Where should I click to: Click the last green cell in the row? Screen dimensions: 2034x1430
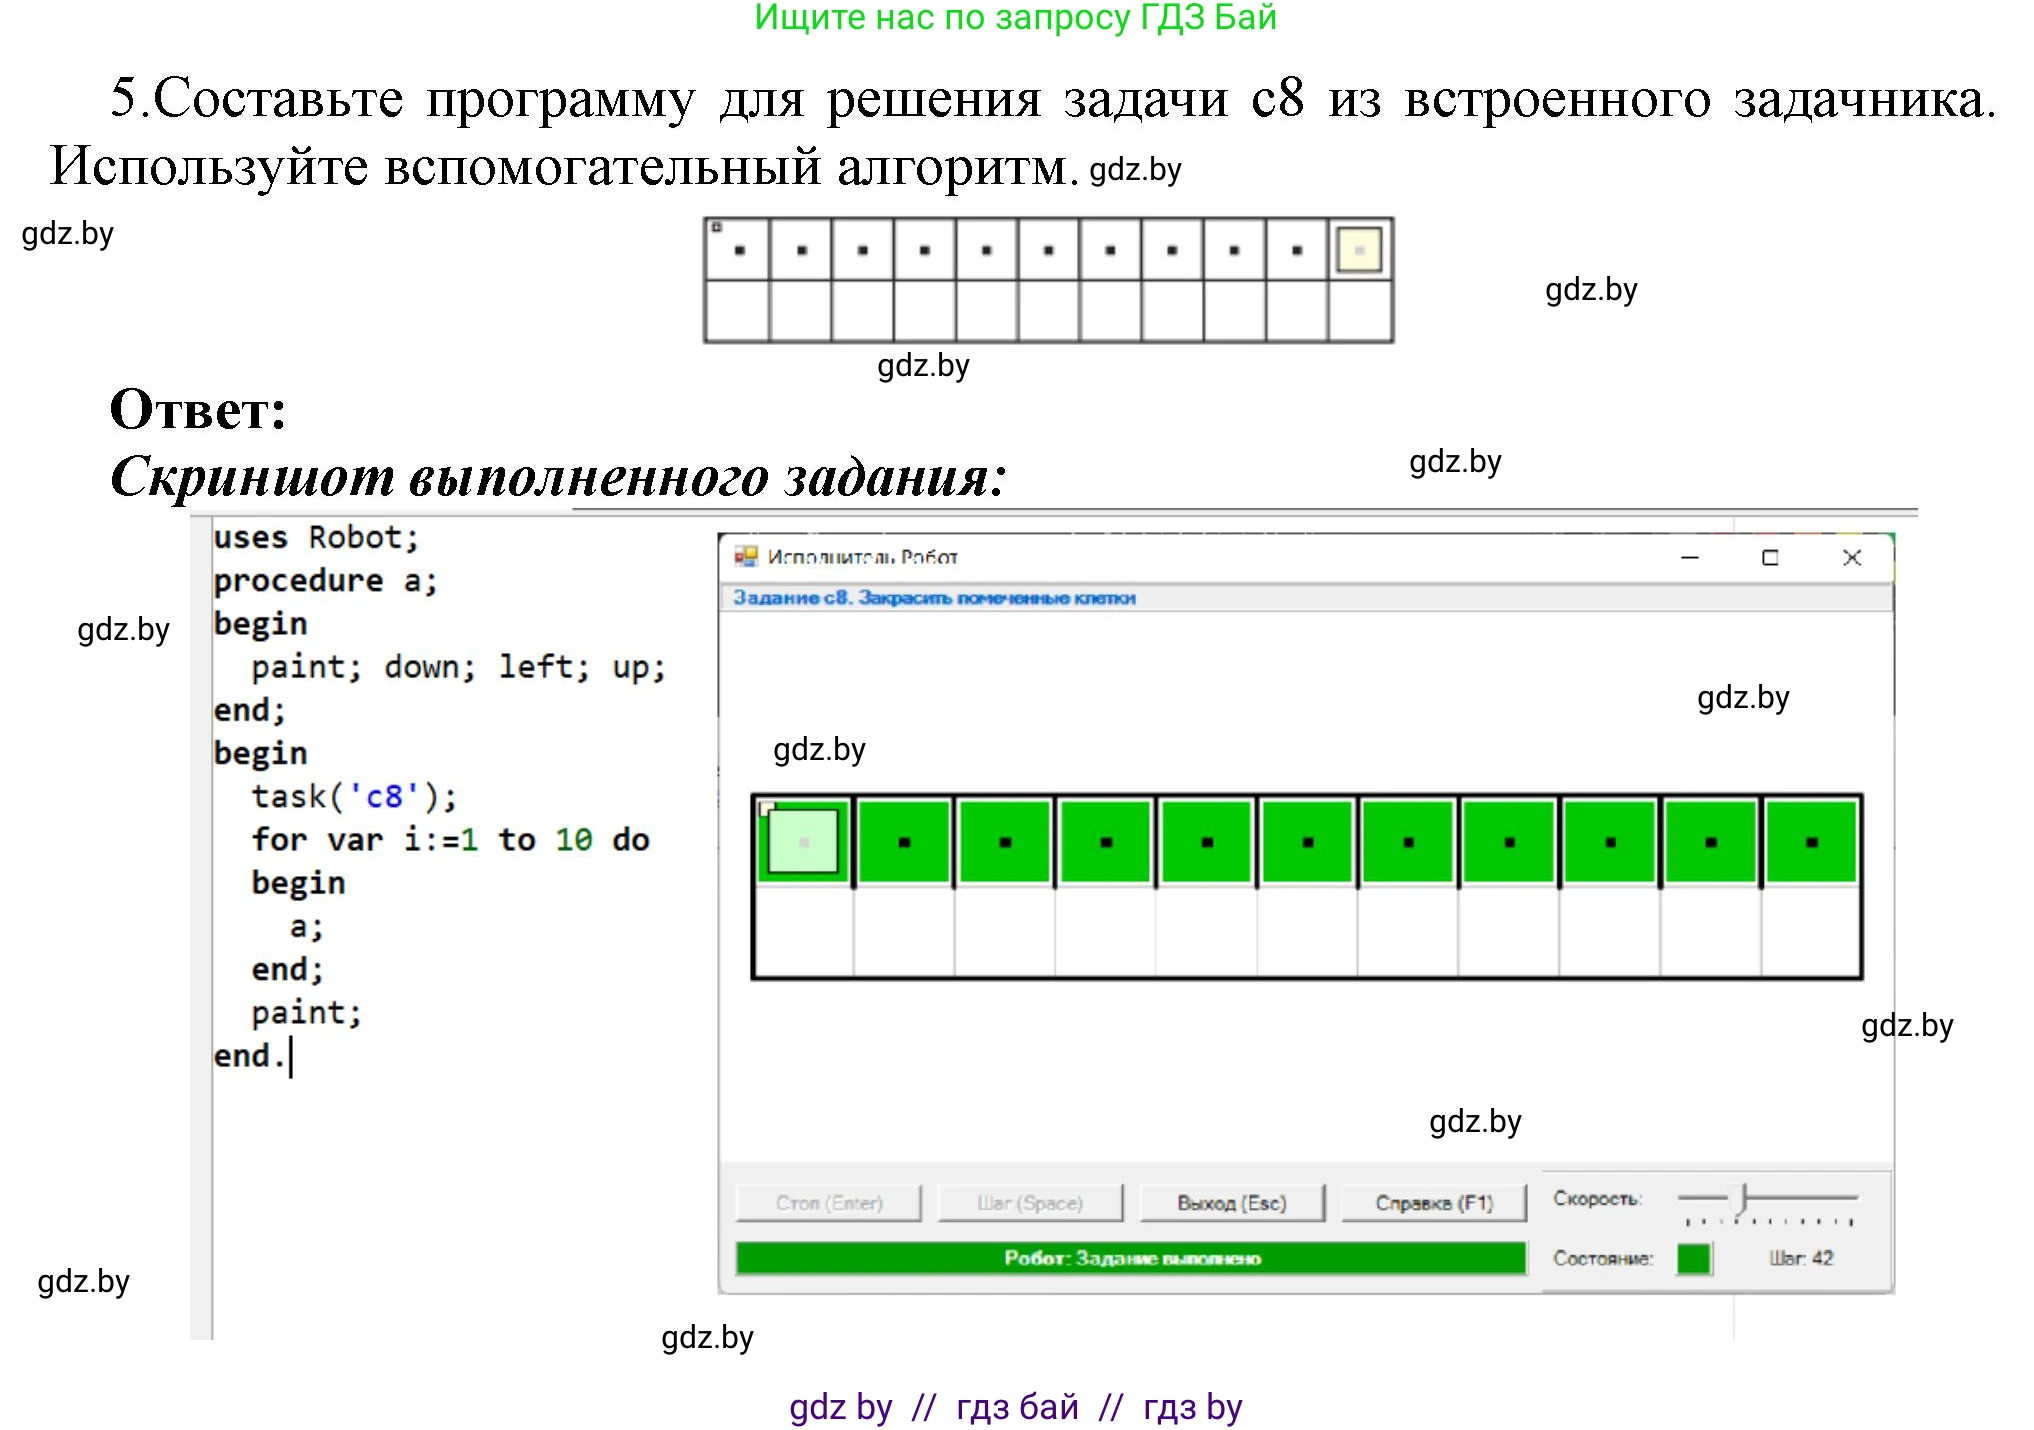tap(1810, 841)
